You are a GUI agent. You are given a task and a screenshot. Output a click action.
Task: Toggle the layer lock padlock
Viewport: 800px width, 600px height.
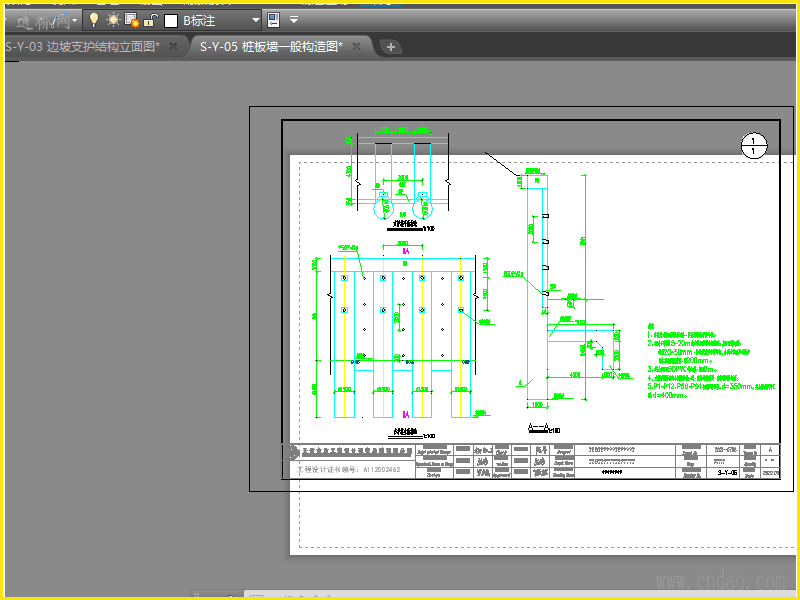150,20
